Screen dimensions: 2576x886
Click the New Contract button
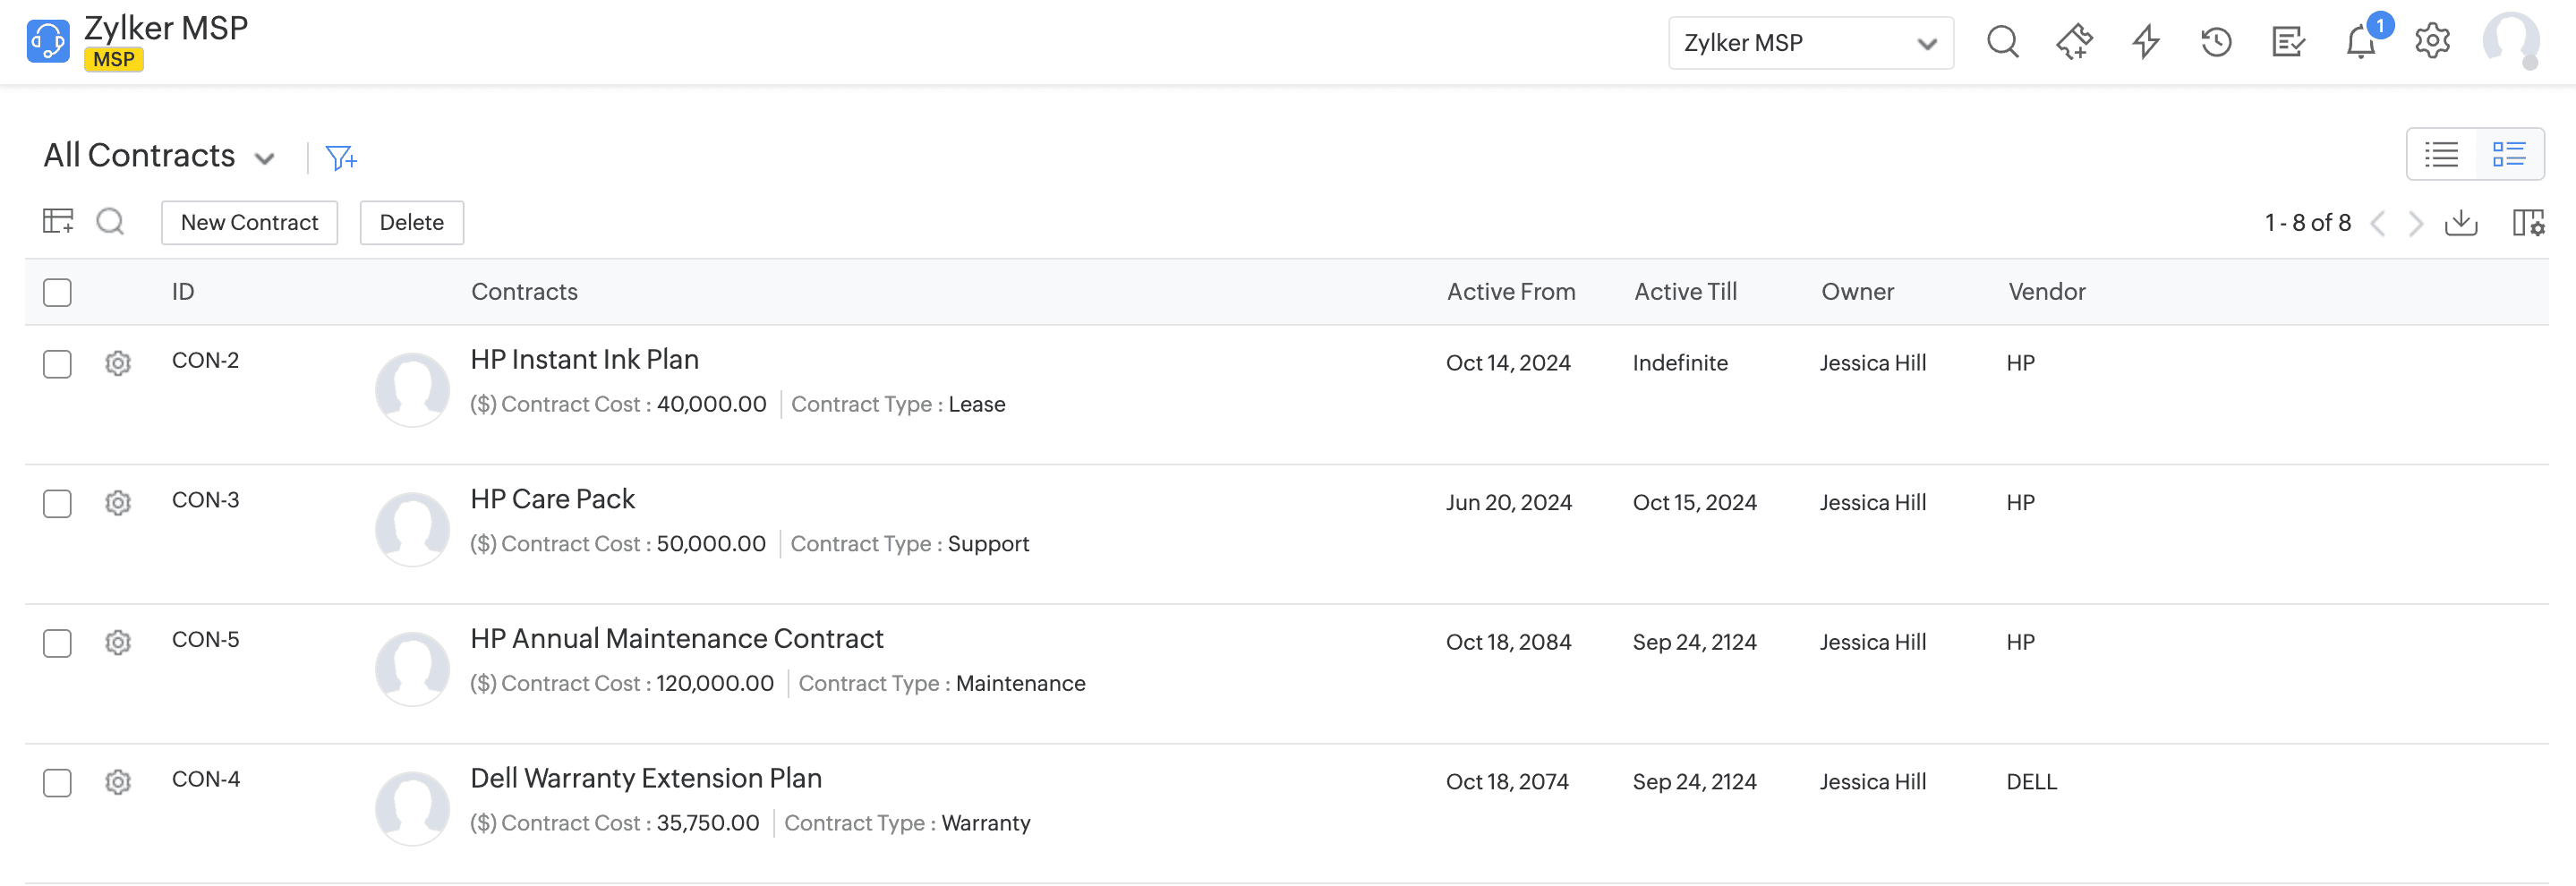[x=249, y=222]
